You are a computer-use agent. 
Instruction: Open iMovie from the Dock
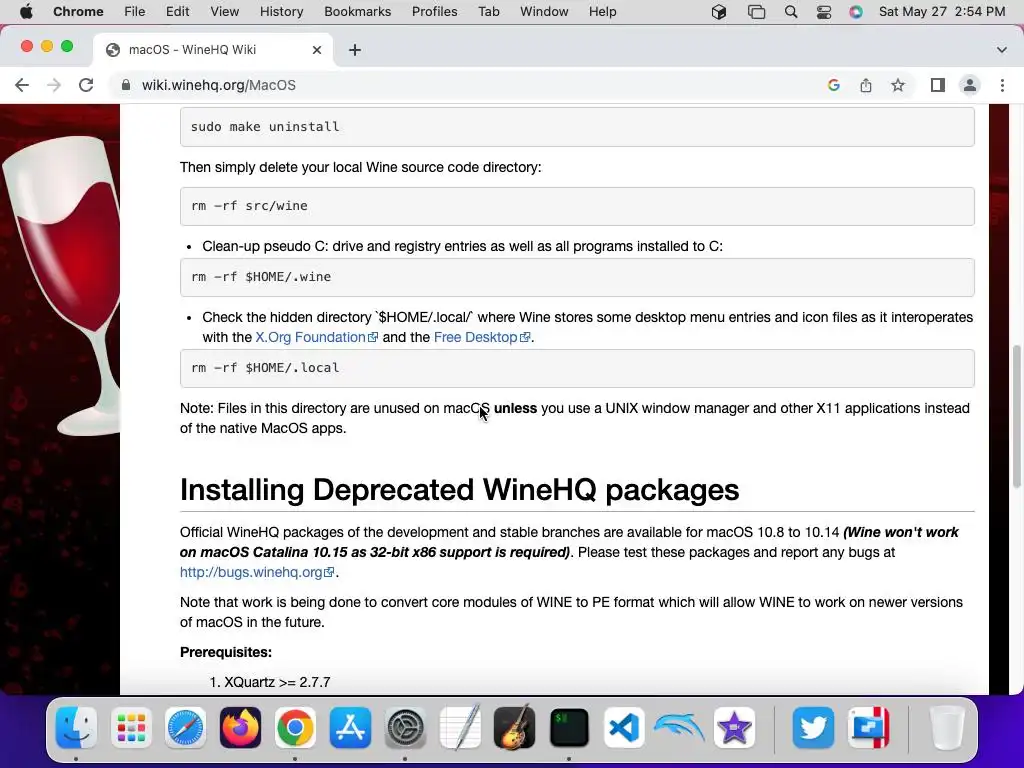[734, 728]
